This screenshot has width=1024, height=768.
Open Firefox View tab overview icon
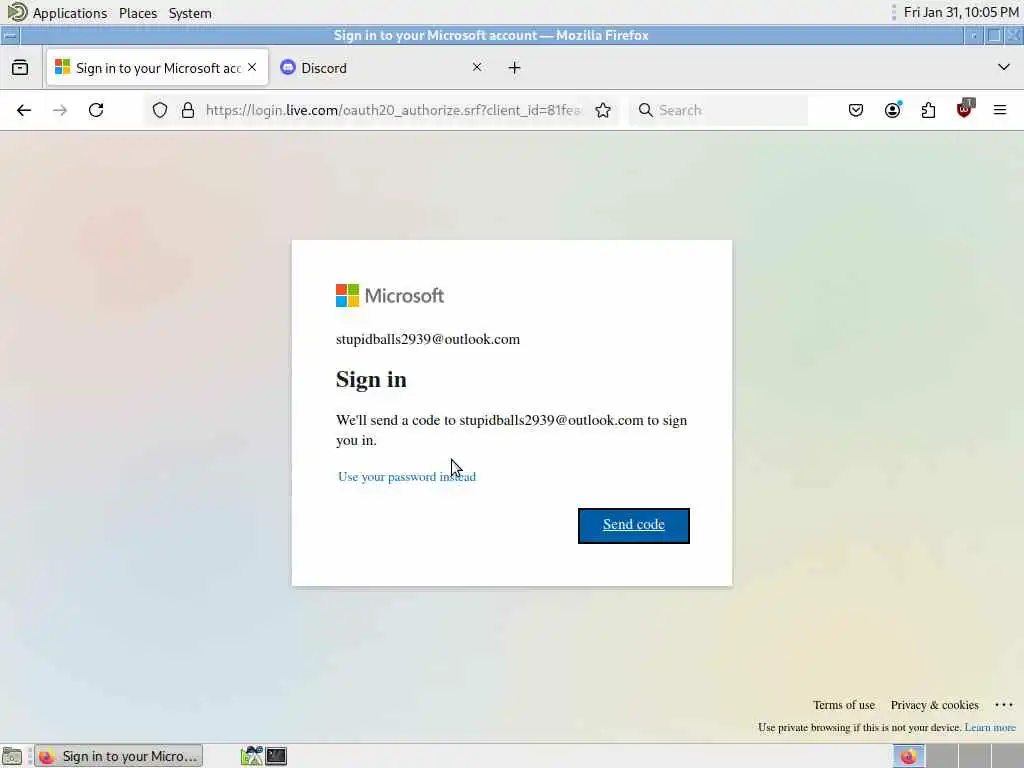[20, 67]
